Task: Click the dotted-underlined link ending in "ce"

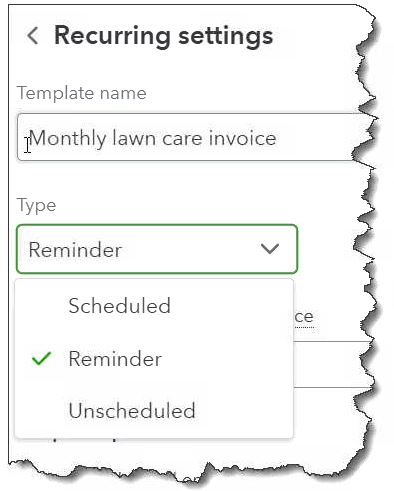Action: pyautogui.click(x=304, y=317)
